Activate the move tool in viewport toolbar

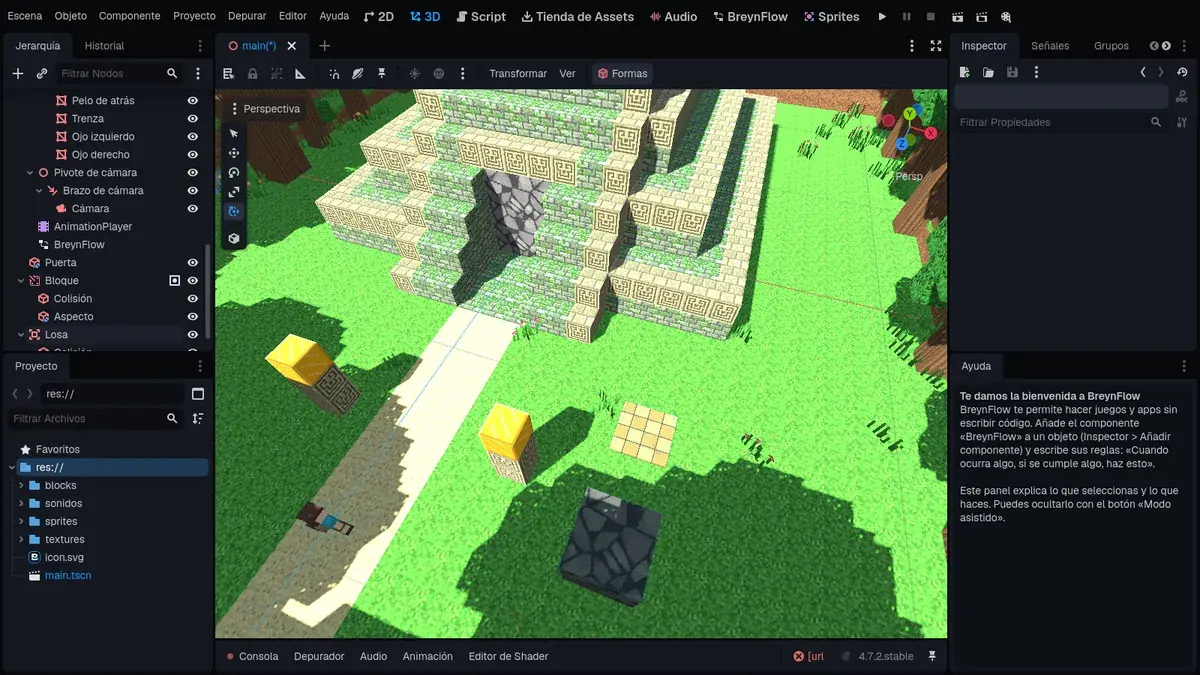pos(234,153)
